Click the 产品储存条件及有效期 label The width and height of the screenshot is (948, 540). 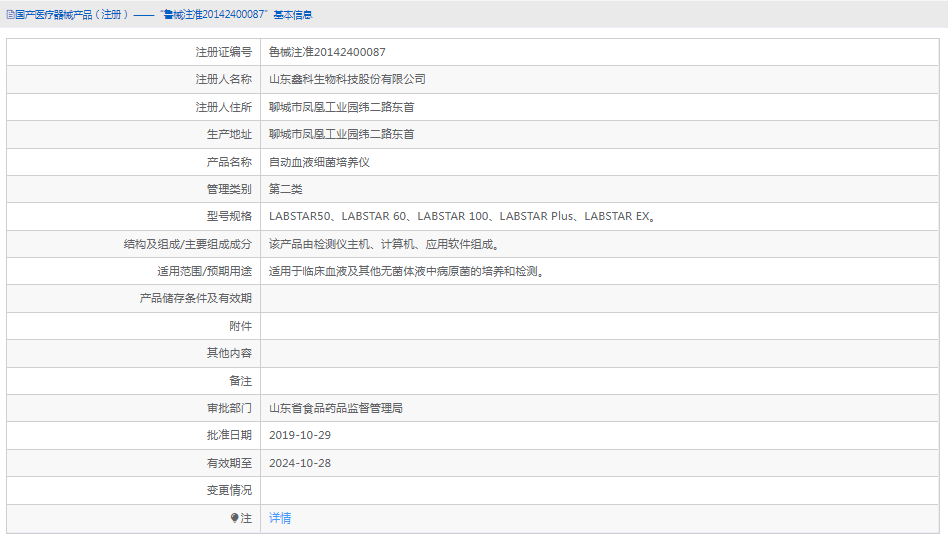(196, 299)
